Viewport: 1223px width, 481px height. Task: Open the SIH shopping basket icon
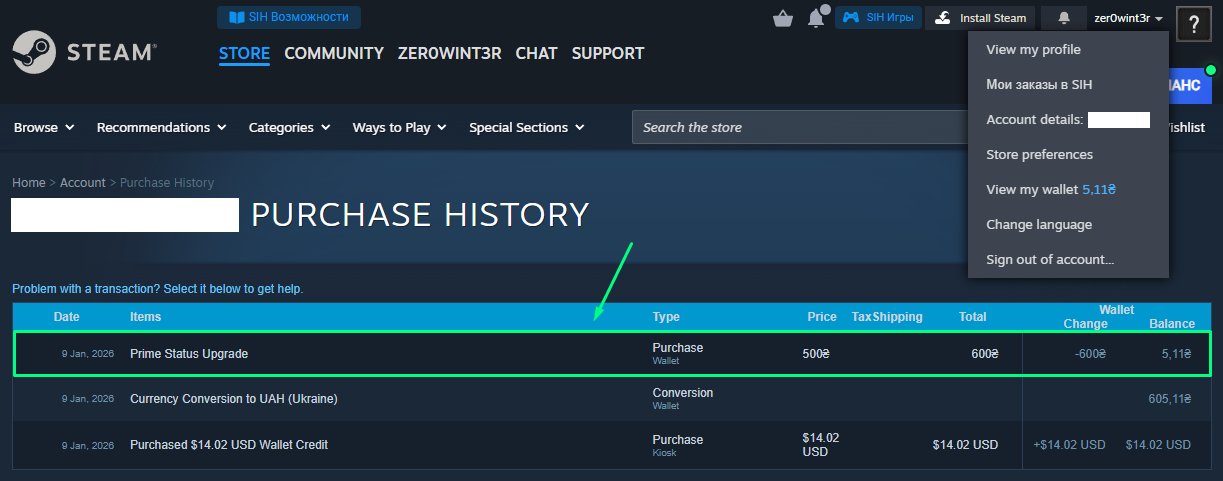pyautogui.click(x=783, y=18)
